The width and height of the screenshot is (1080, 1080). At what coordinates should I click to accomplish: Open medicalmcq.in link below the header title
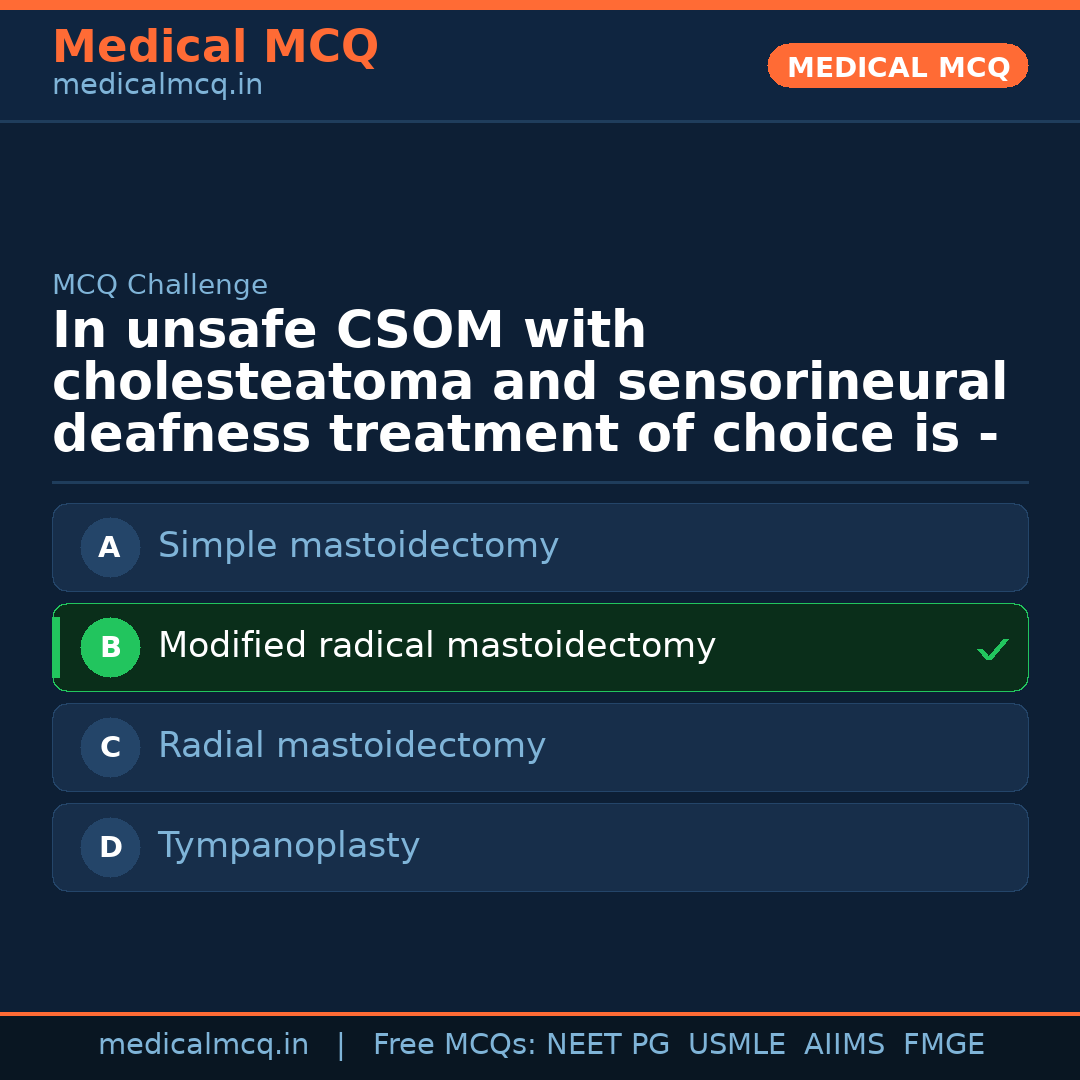pyautogui.click(x=157, y=85)
